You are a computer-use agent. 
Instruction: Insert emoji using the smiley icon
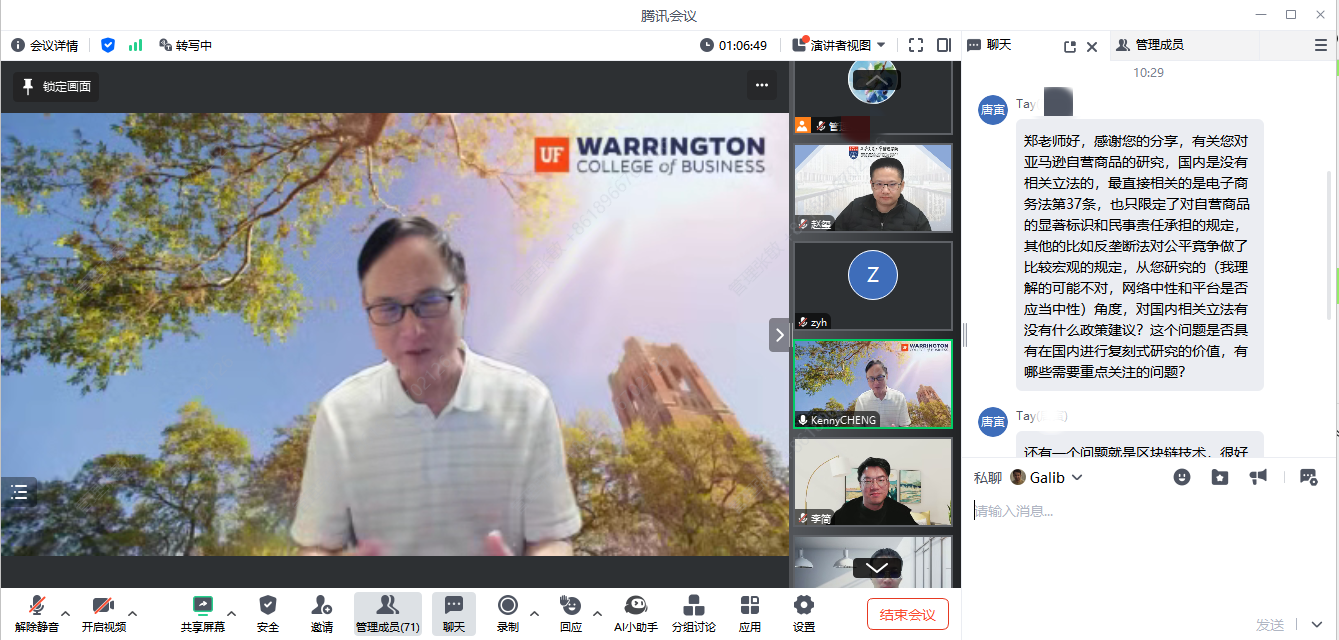coord(1182,477)
